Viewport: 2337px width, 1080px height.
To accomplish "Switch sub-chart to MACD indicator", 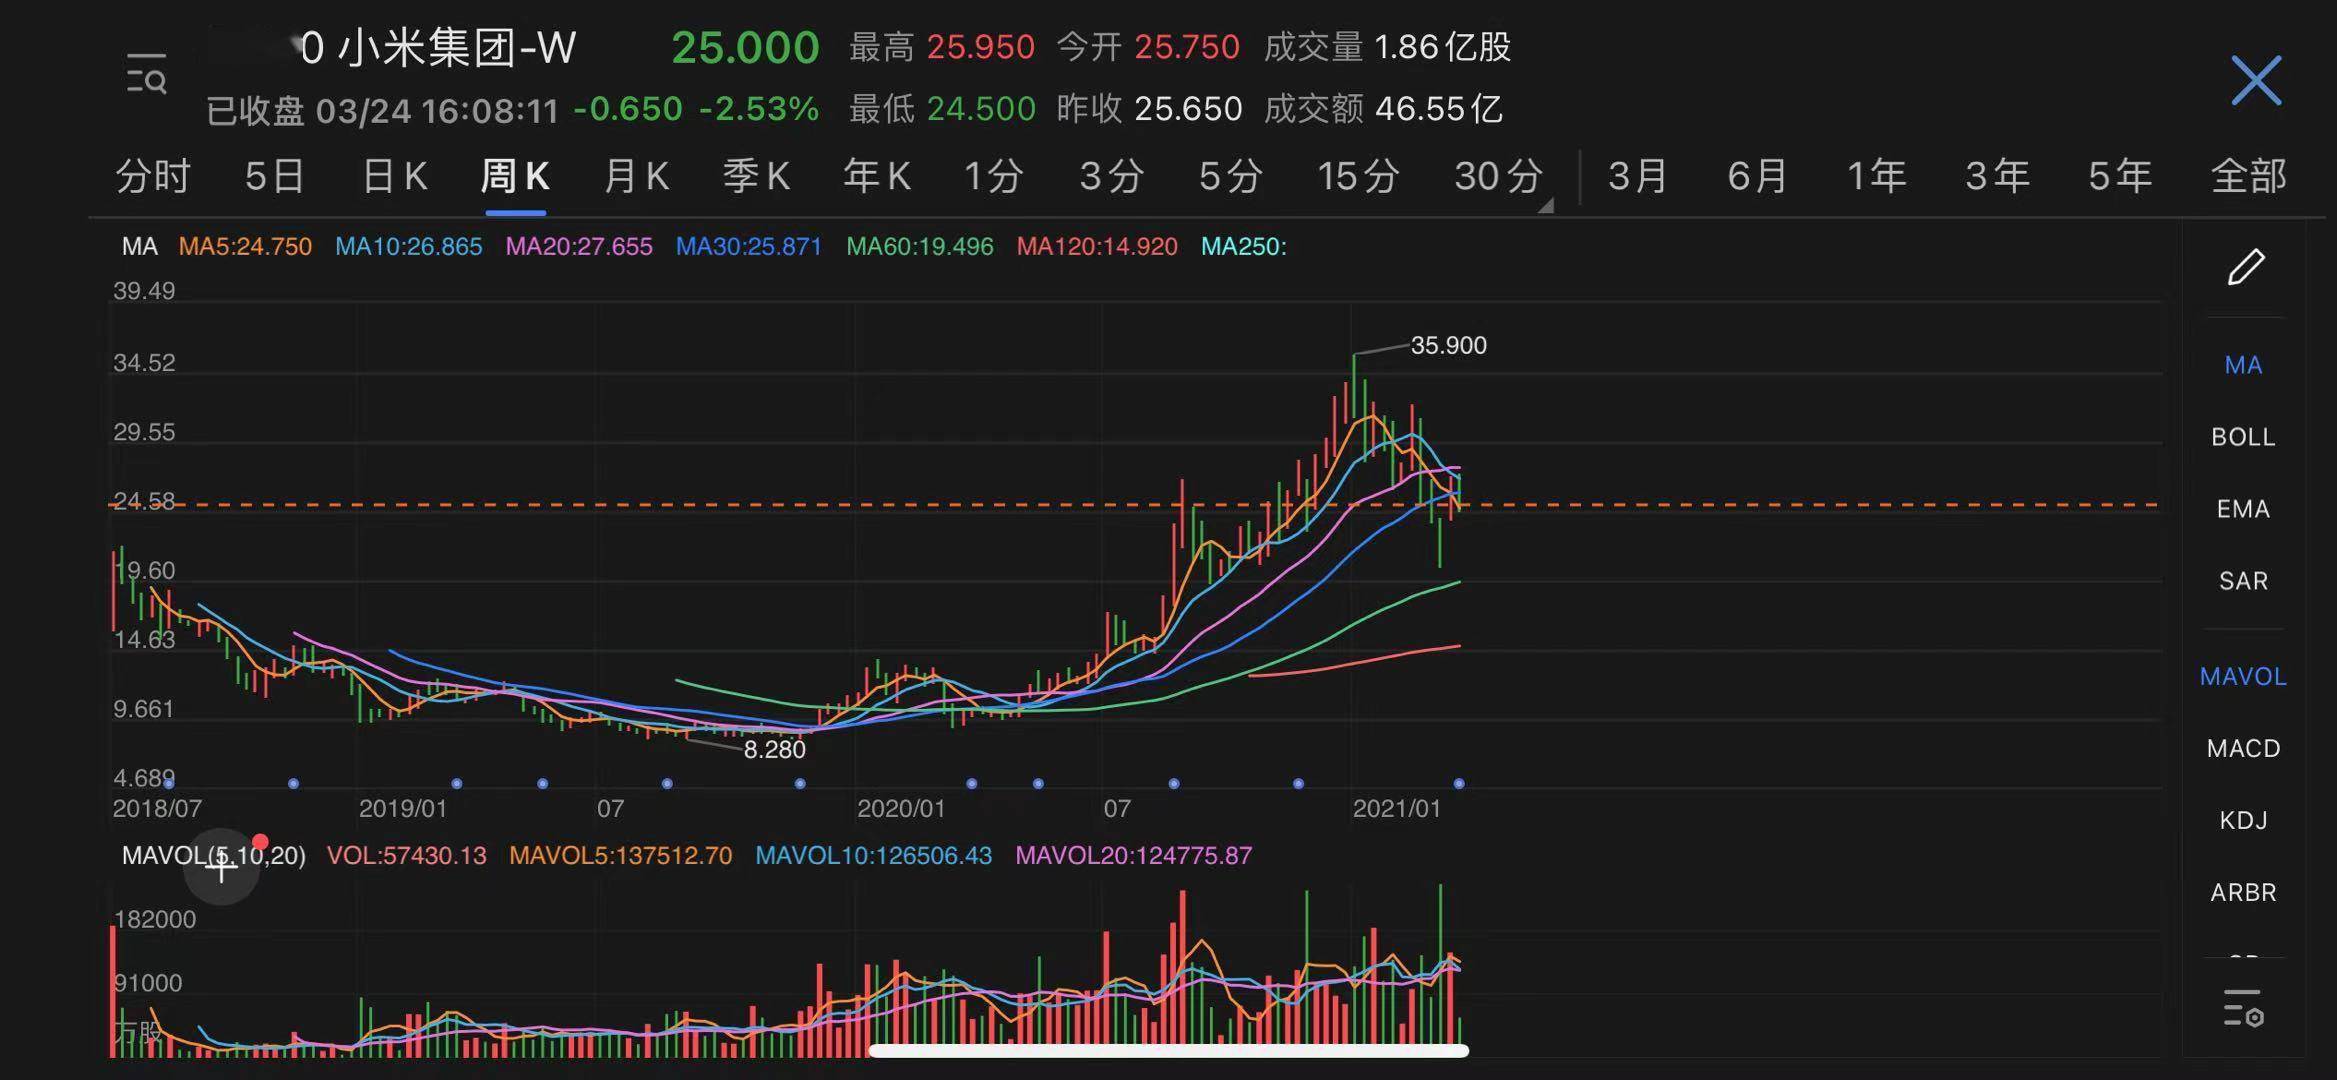I will point(2243,748).
